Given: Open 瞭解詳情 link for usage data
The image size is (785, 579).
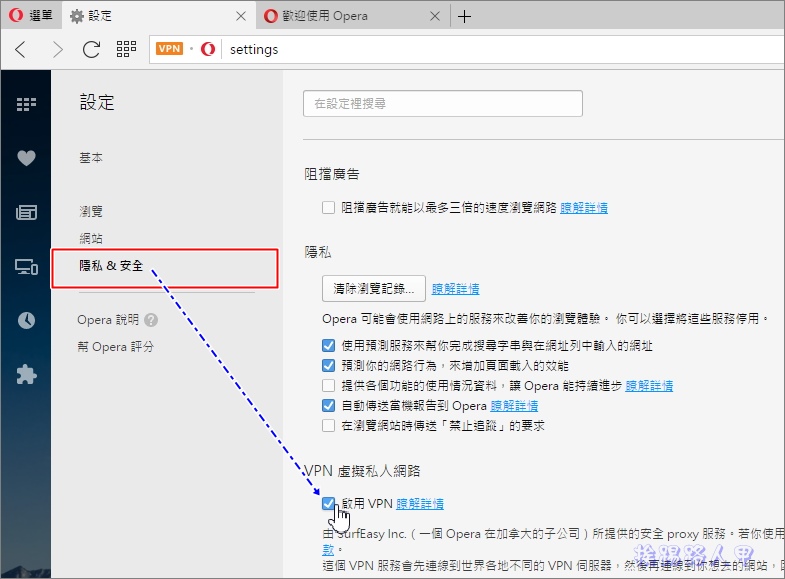Looking at the screenshot, I should click(x=649, y=386).
